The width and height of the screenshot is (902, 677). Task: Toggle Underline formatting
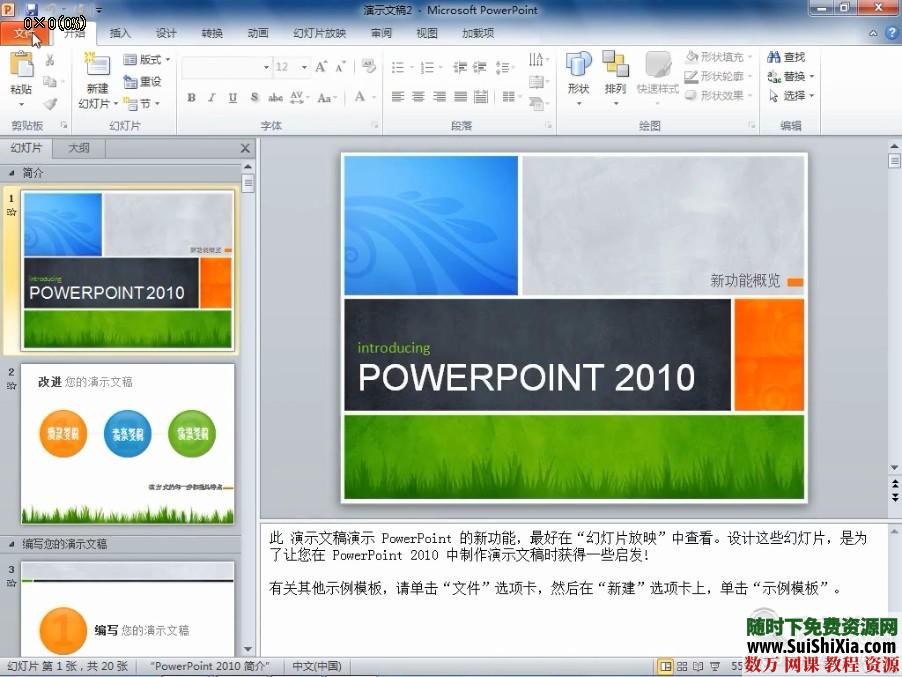pyautogui.click(x=232, y=97)
